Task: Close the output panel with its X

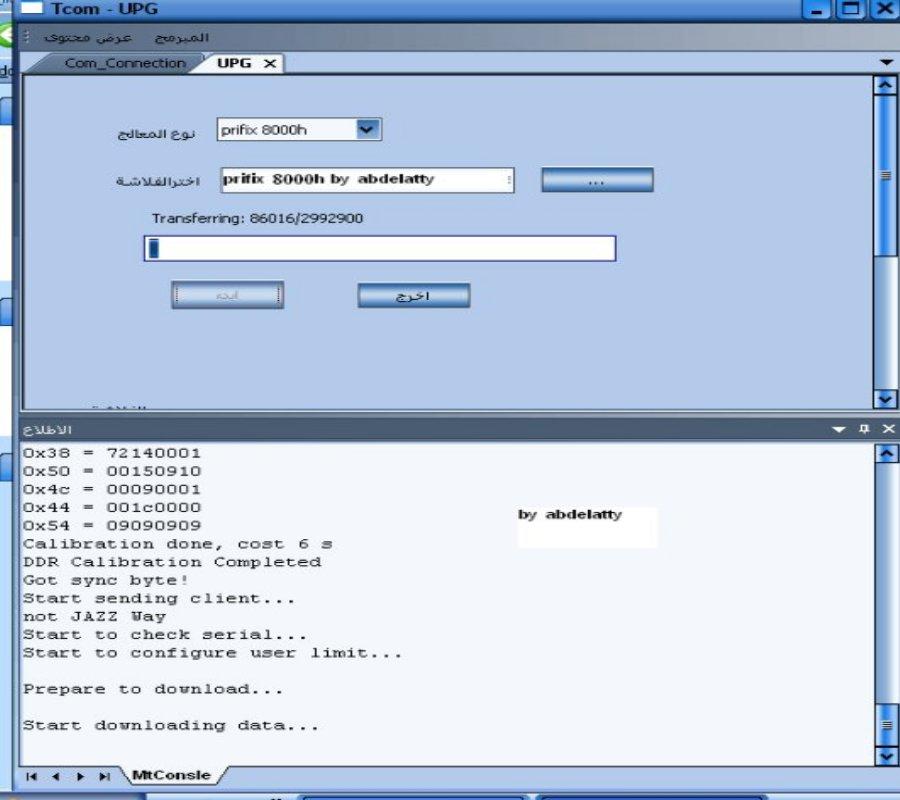Action: pos(889,429)
